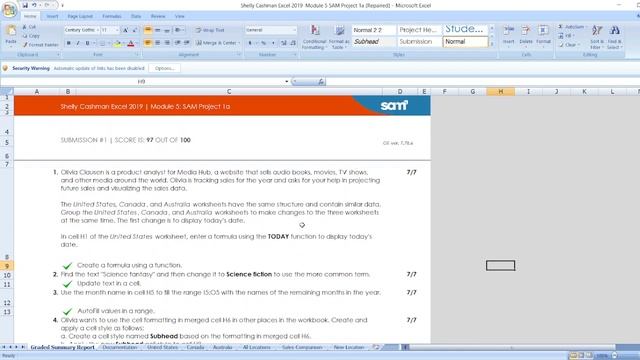Switch to the Data ribbon tab
640x360 pixels.
click(136, 16)
